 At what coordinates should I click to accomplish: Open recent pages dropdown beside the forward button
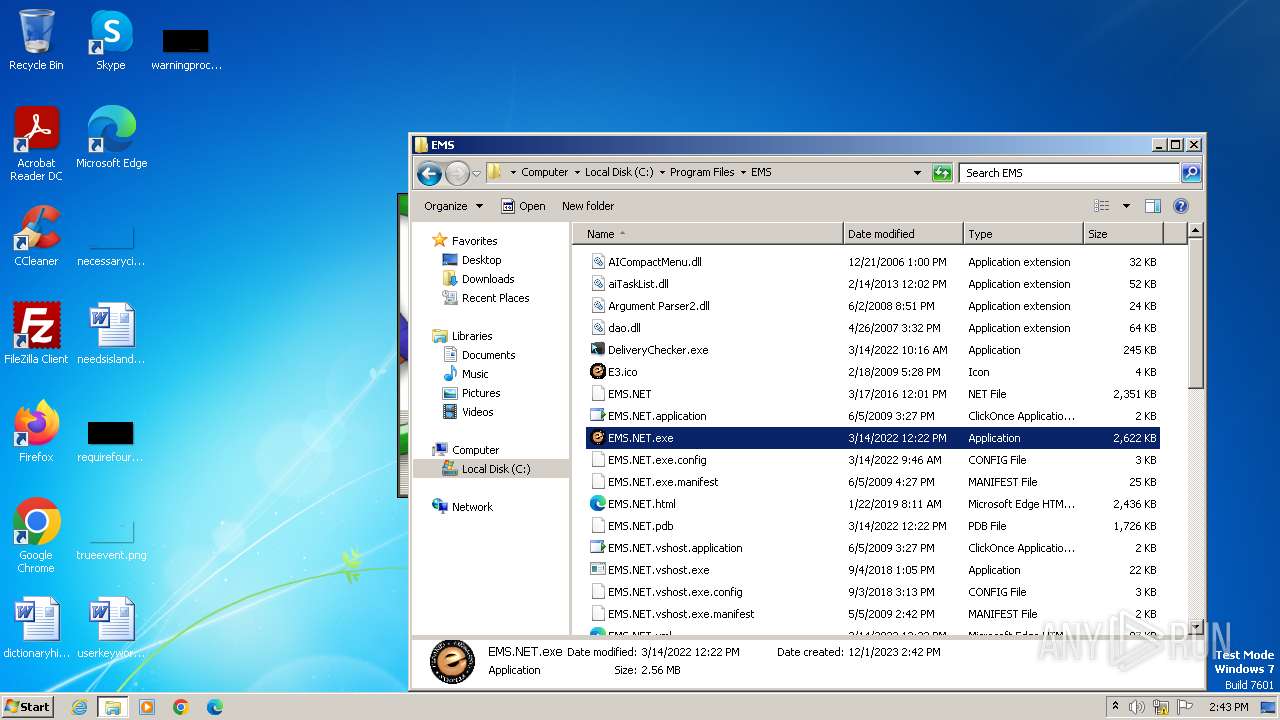click(476, 173)
